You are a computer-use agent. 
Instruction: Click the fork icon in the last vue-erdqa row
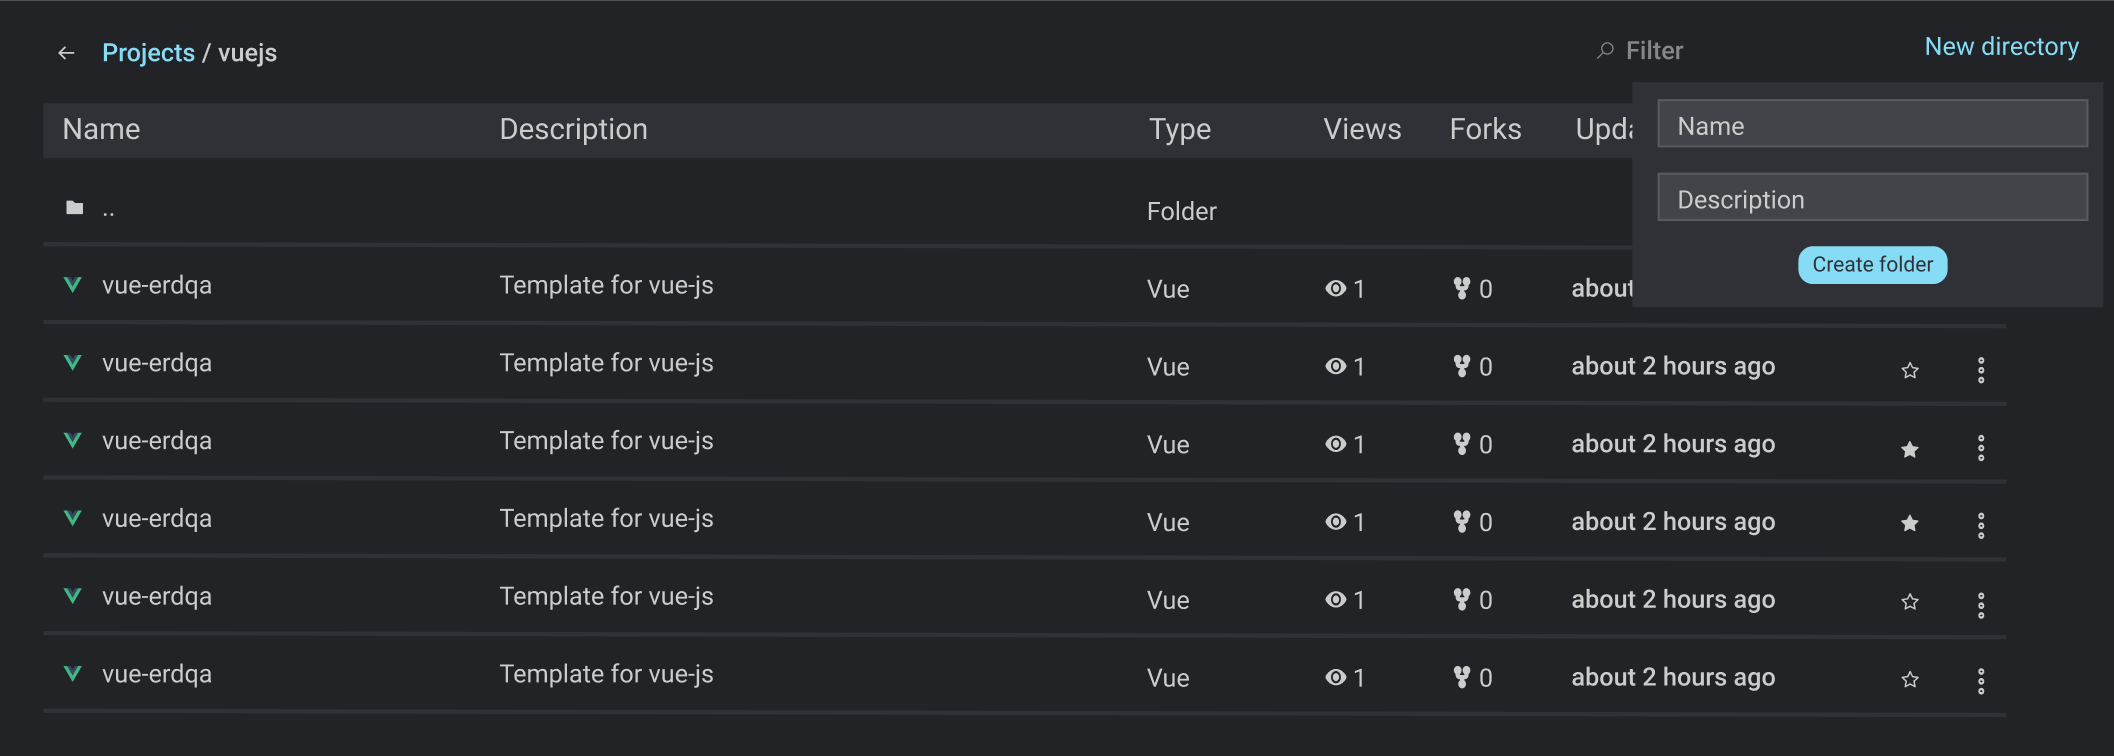pos(1461,677)
